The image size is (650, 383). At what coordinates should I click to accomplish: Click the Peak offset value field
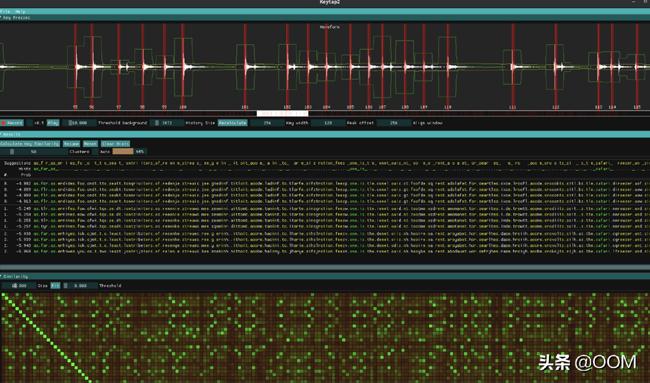click(328, 123)
